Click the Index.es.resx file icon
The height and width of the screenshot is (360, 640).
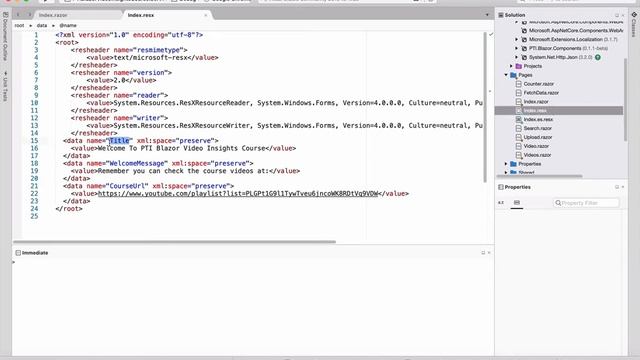[x=519, y=120]
